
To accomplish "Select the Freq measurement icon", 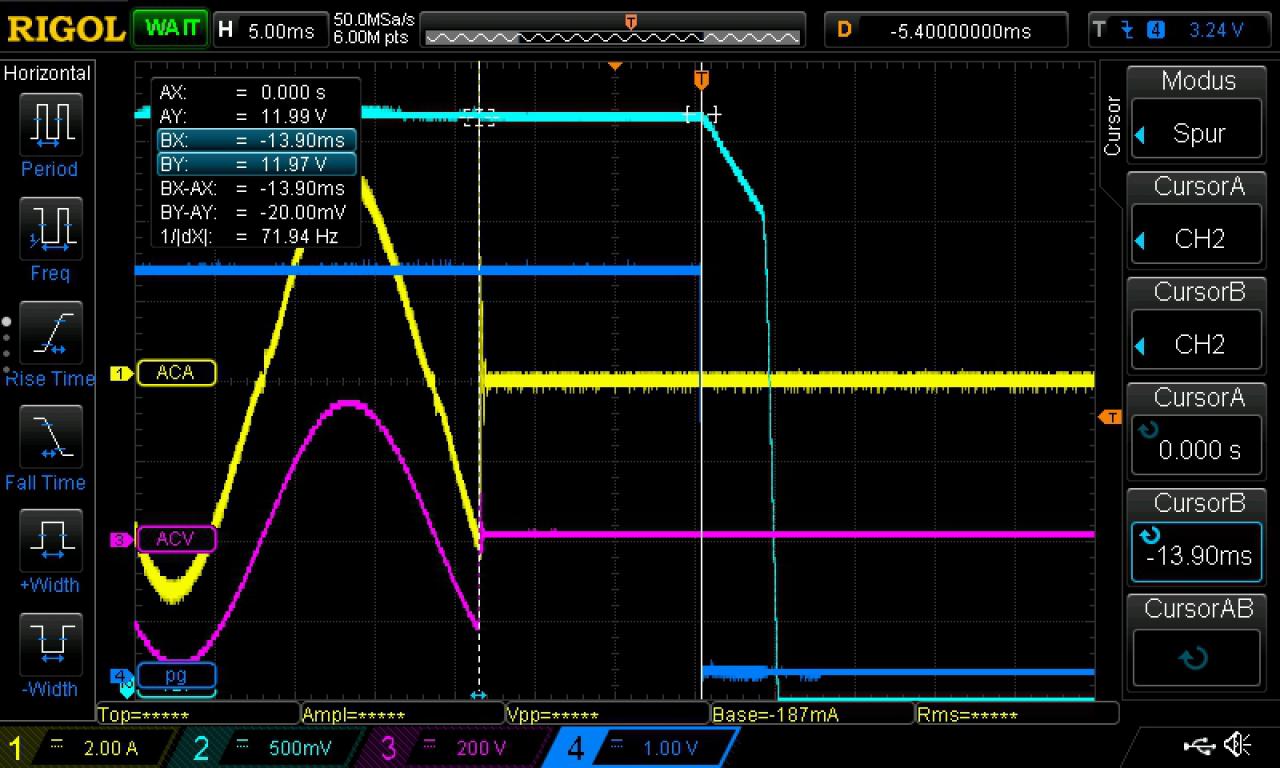I will point(49,230).
